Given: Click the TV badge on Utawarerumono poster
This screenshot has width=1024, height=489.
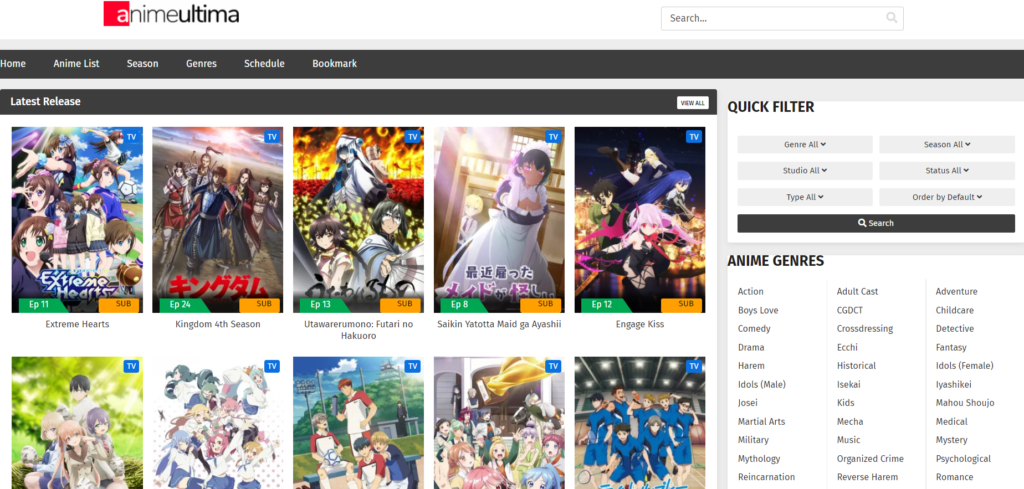Looking at the screenshot, I should click(412, 136).
